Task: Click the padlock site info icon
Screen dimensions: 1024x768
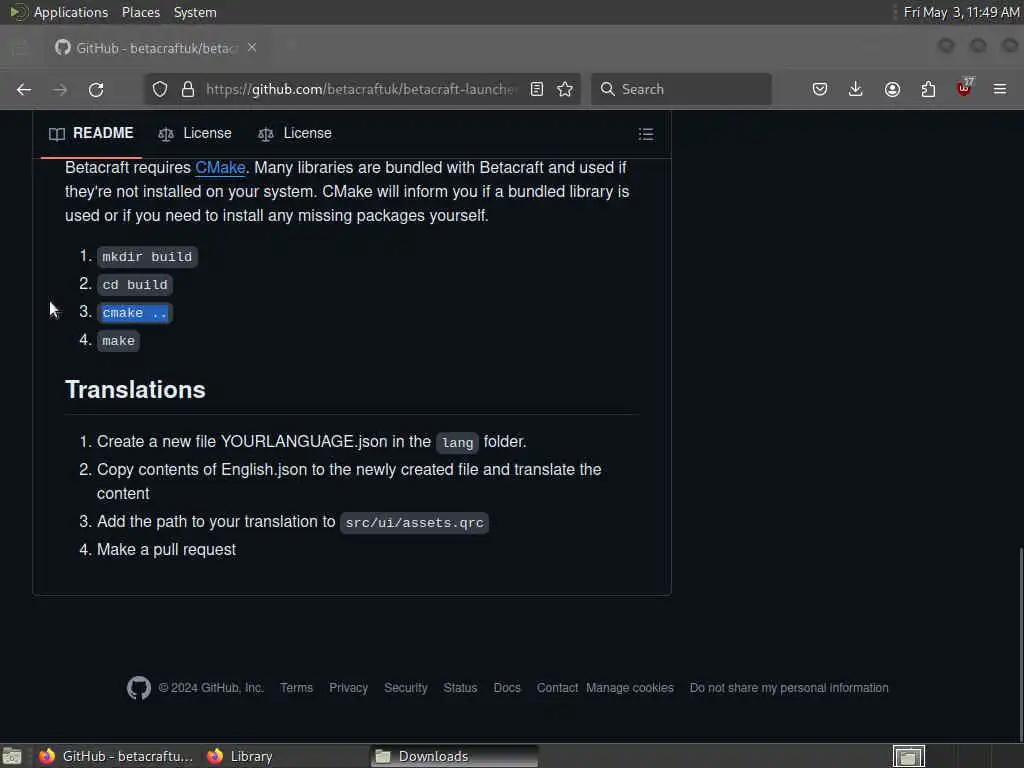Action: [188, 89]
